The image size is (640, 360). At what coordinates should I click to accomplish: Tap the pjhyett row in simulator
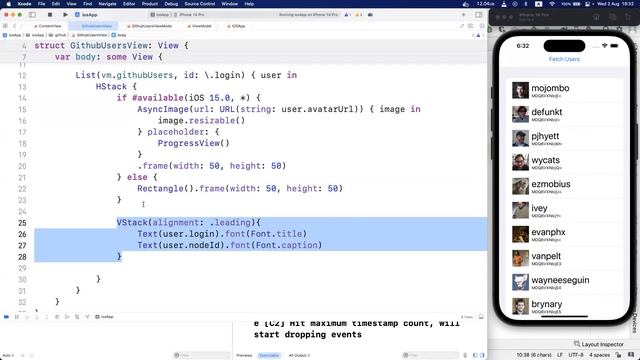pos(564,138)
